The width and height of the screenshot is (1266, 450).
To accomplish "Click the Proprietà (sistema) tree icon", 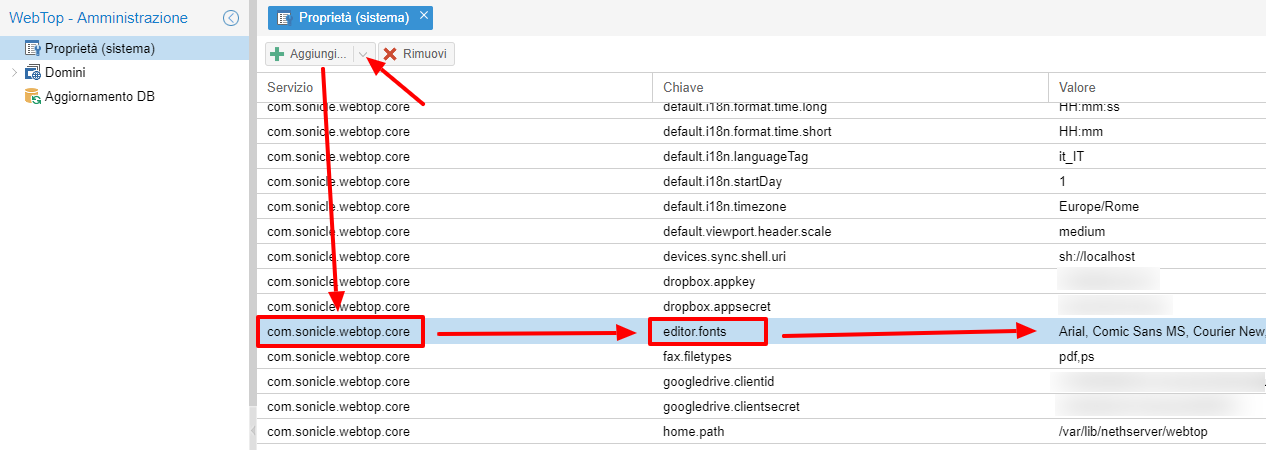I will 32,48.
